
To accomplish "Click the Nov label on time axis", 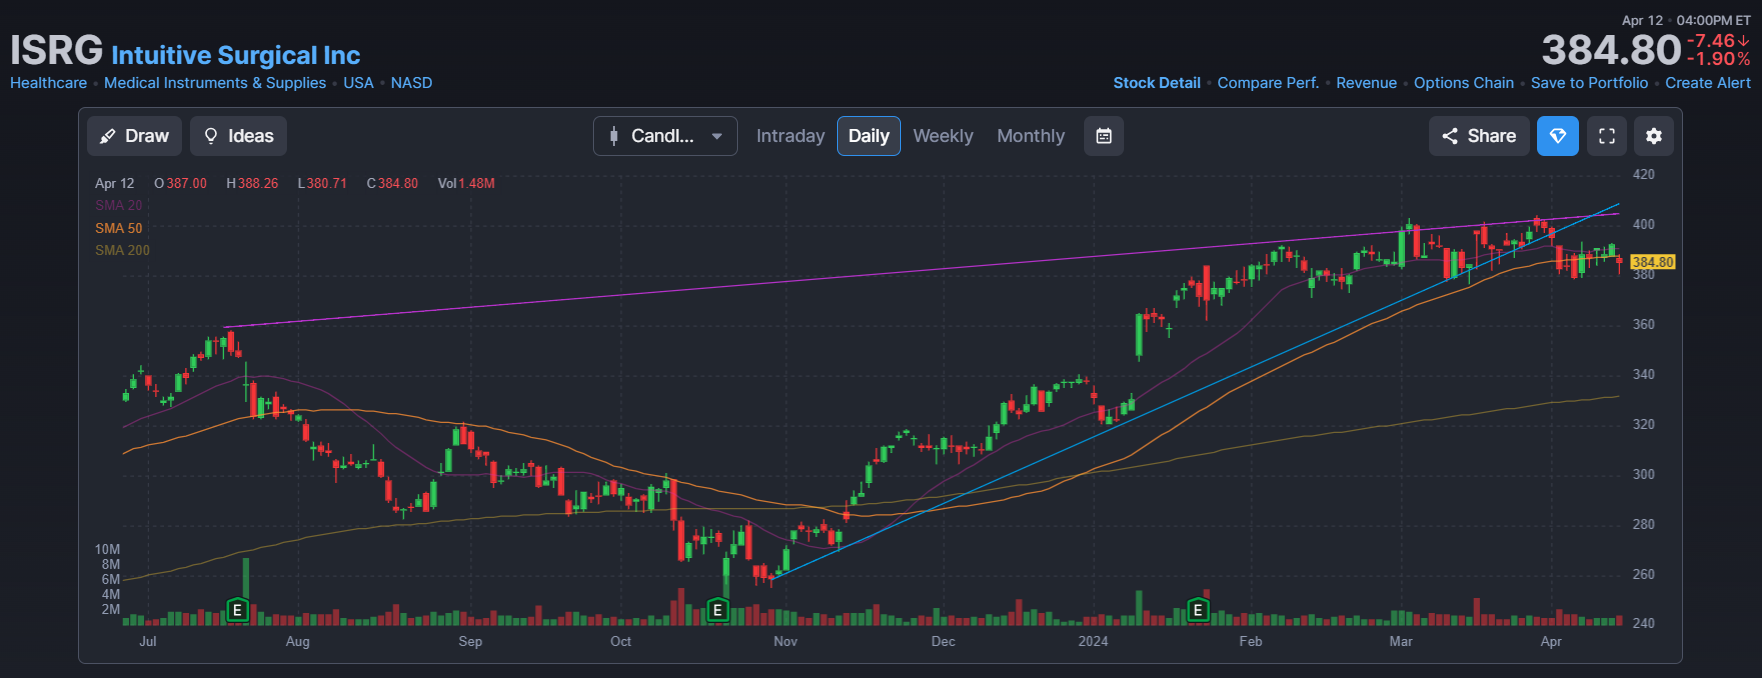I will click(x=785, y=642).
